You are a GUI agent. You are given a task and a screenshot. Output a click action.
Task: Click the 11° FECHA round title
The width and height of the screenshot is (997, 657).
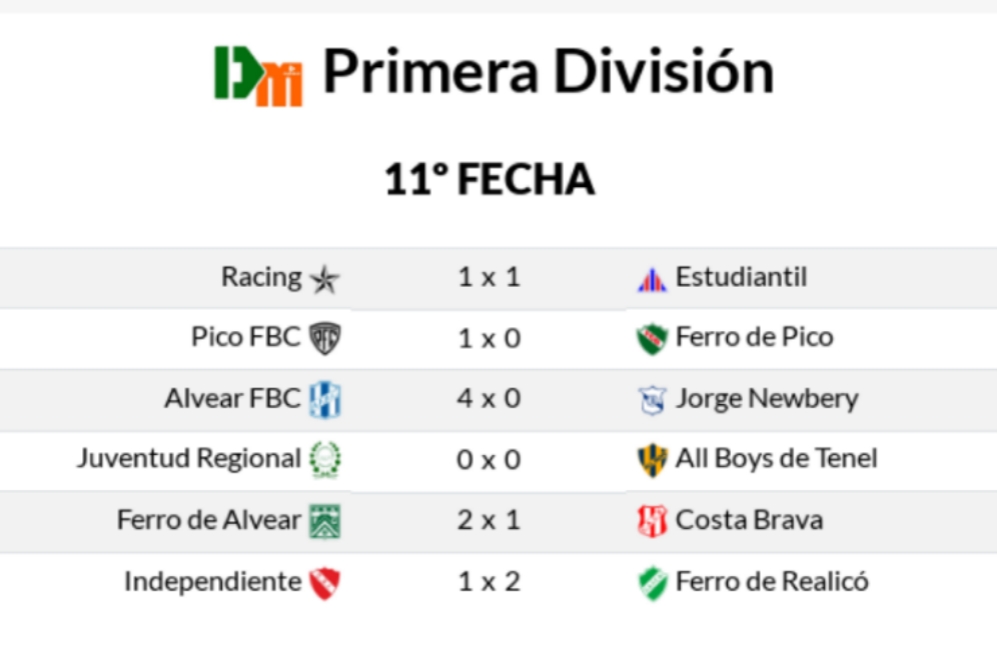coord(489,180)
